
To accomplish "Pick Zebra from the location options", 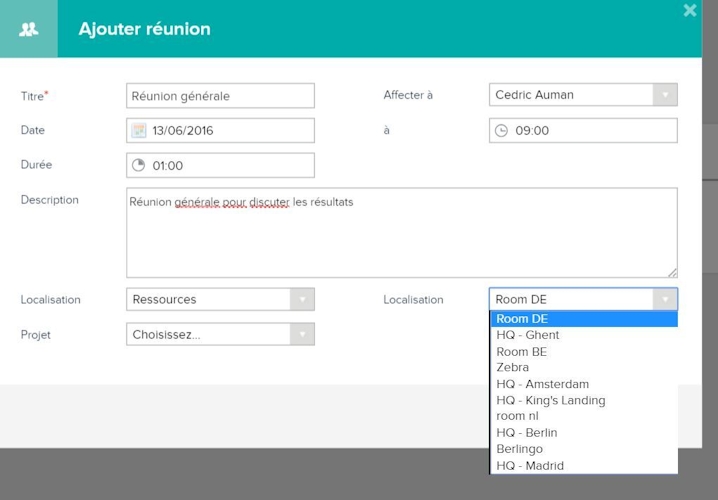I will [x=513, y=368].
